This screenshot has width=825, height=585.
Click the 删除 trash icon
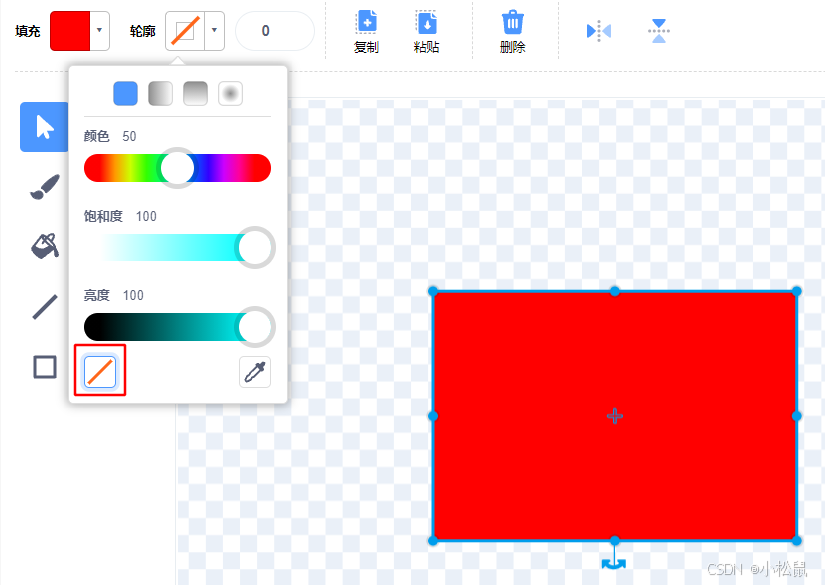click(512, 23)
